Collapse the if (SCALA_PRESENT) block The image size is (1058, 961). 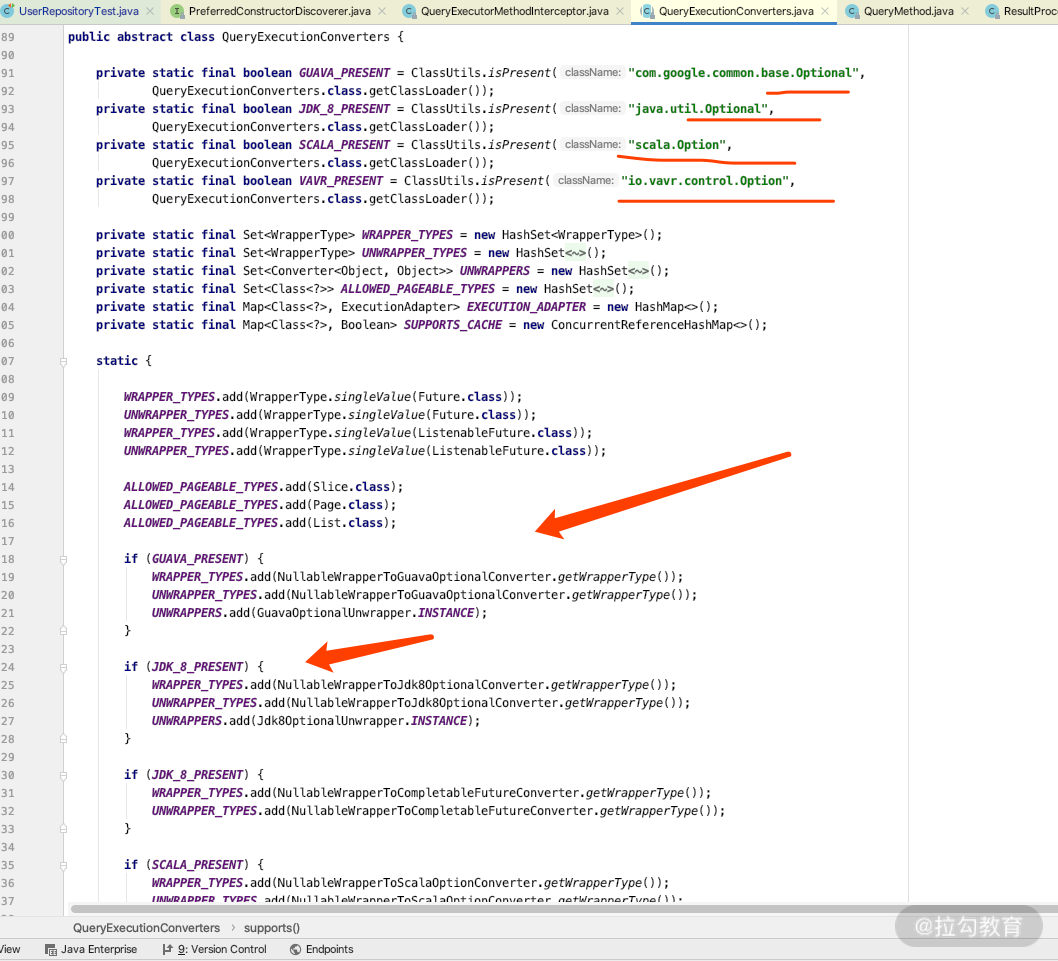[x=63, y=865]
